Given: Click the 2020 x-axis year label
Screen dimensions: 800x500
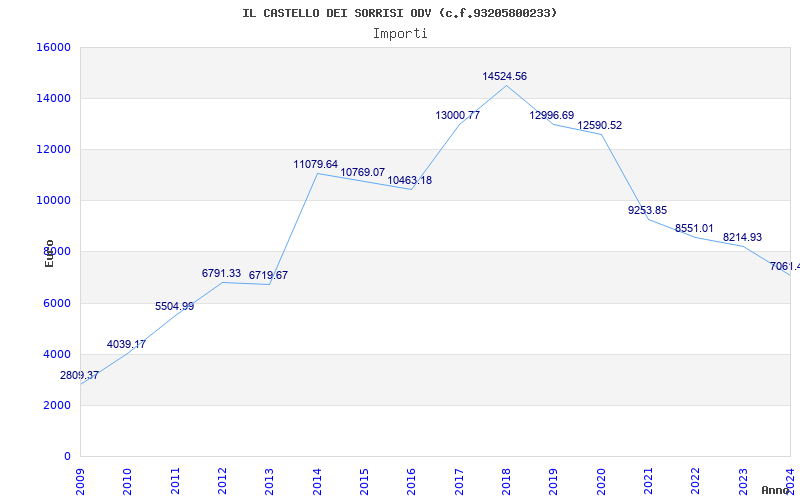Looking at the screenshot, I should point(601,481).
